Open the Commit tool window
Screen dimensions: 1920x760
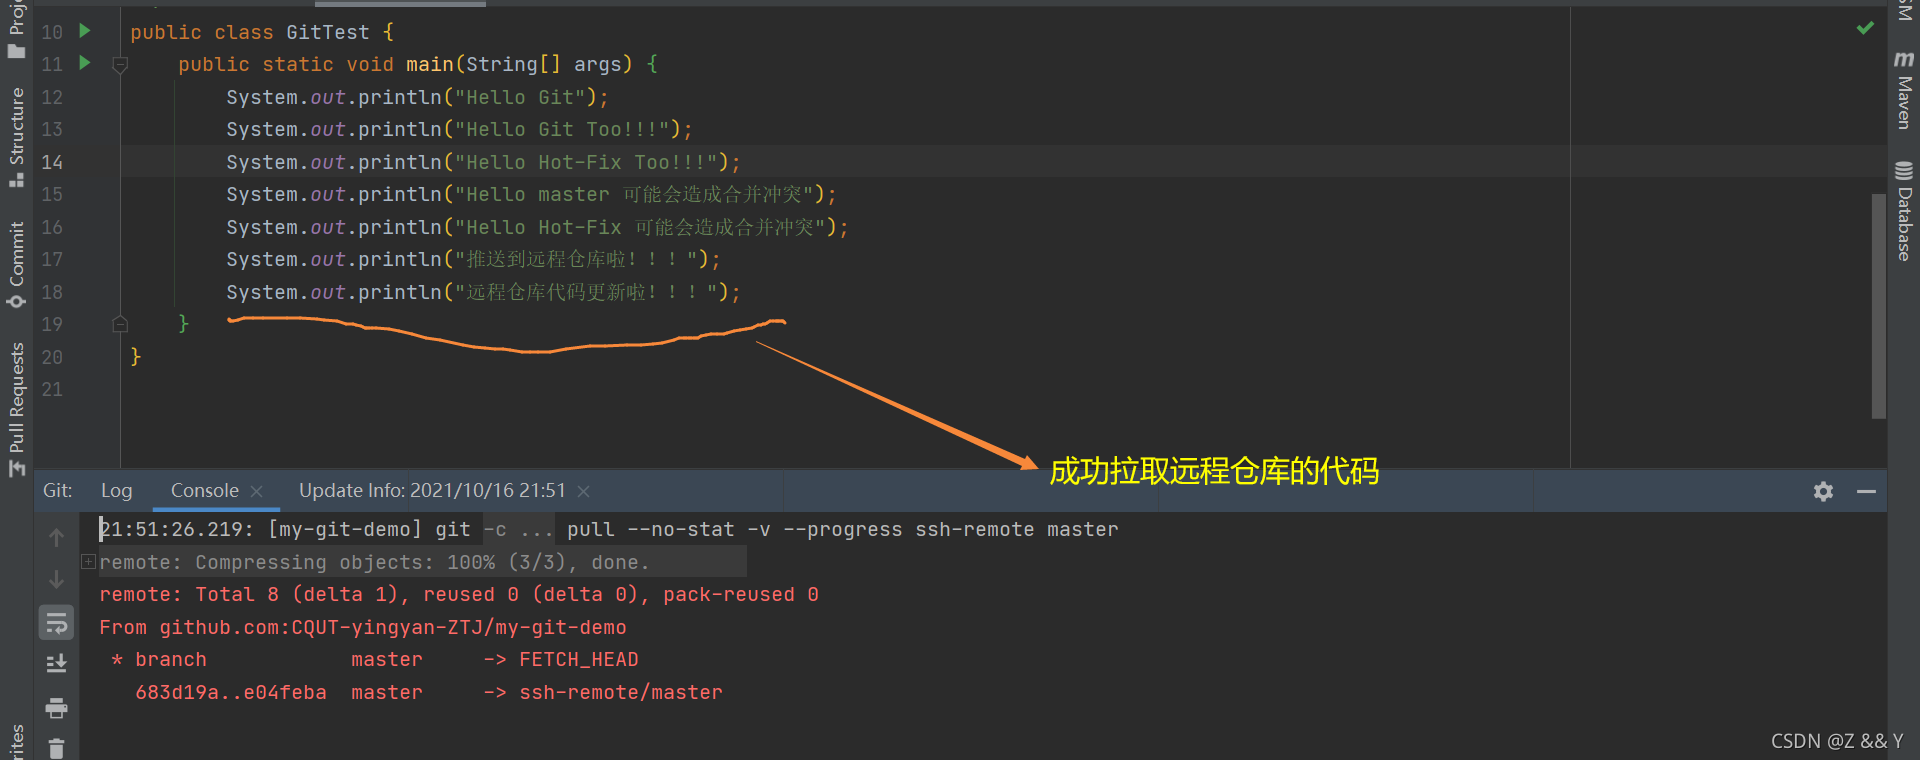point(16,264)
